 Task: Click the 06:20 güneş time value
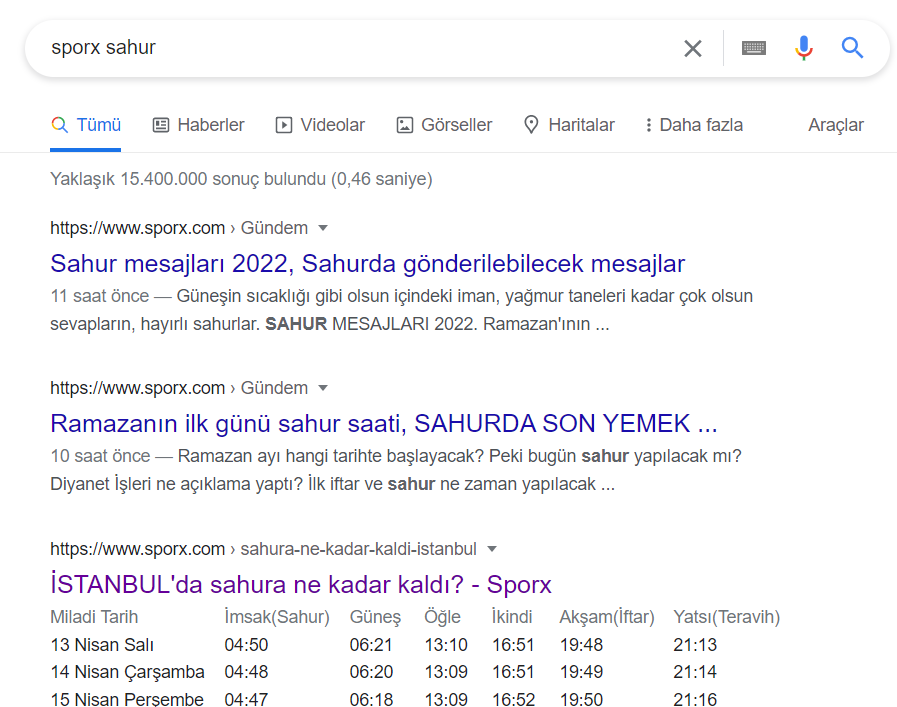point(371,672)
